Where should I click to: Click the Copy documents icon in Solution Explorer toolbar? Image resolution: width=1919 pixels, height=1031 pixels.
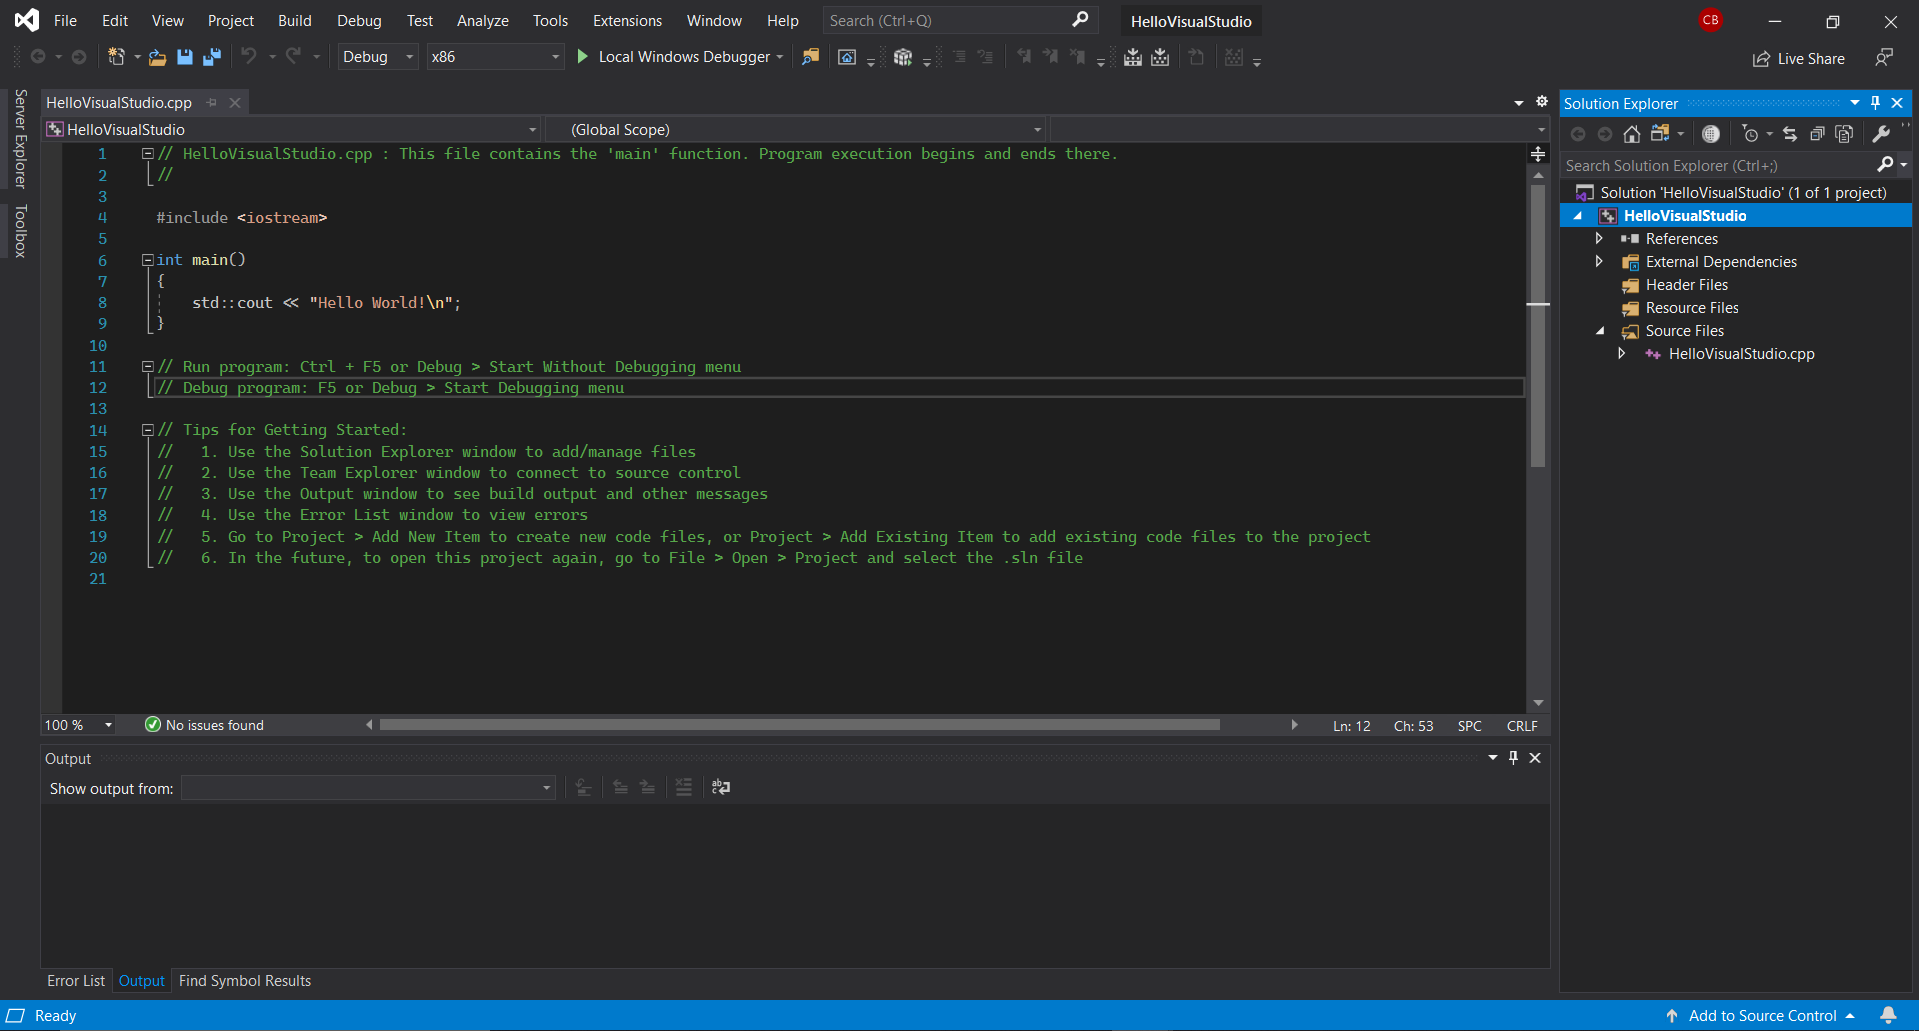click(x=1845, y=134)
